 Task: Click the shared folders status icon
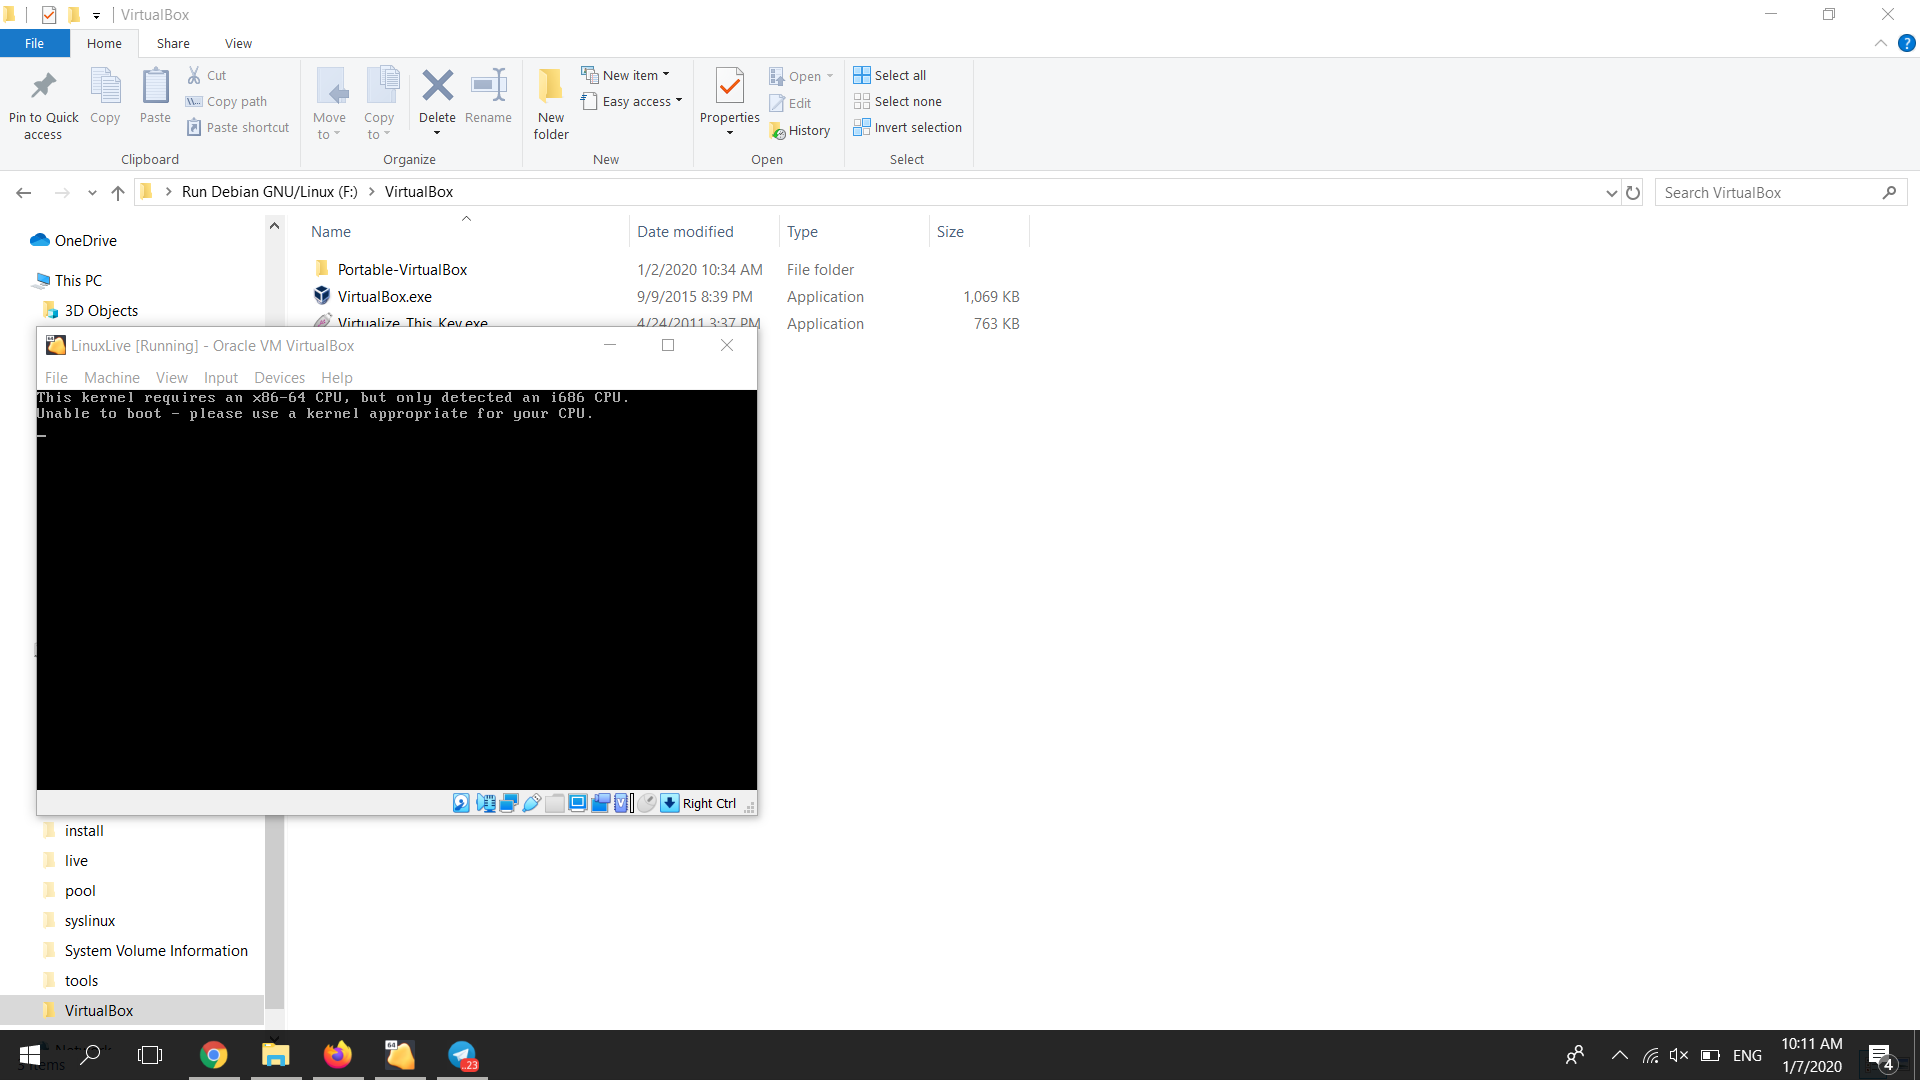click(555, 803)
